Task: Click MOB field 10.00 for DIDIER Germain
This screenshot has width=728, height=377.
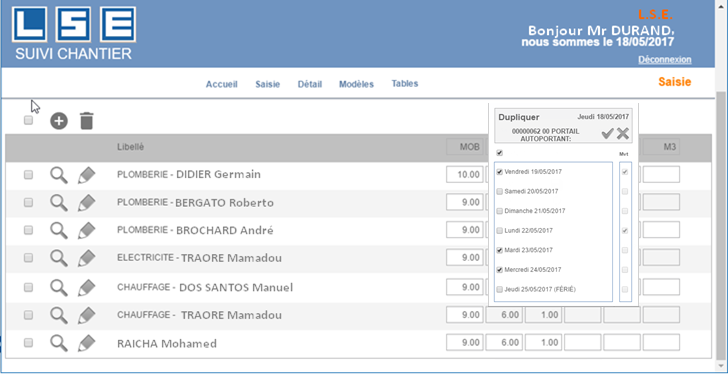Action: [465, 175]
